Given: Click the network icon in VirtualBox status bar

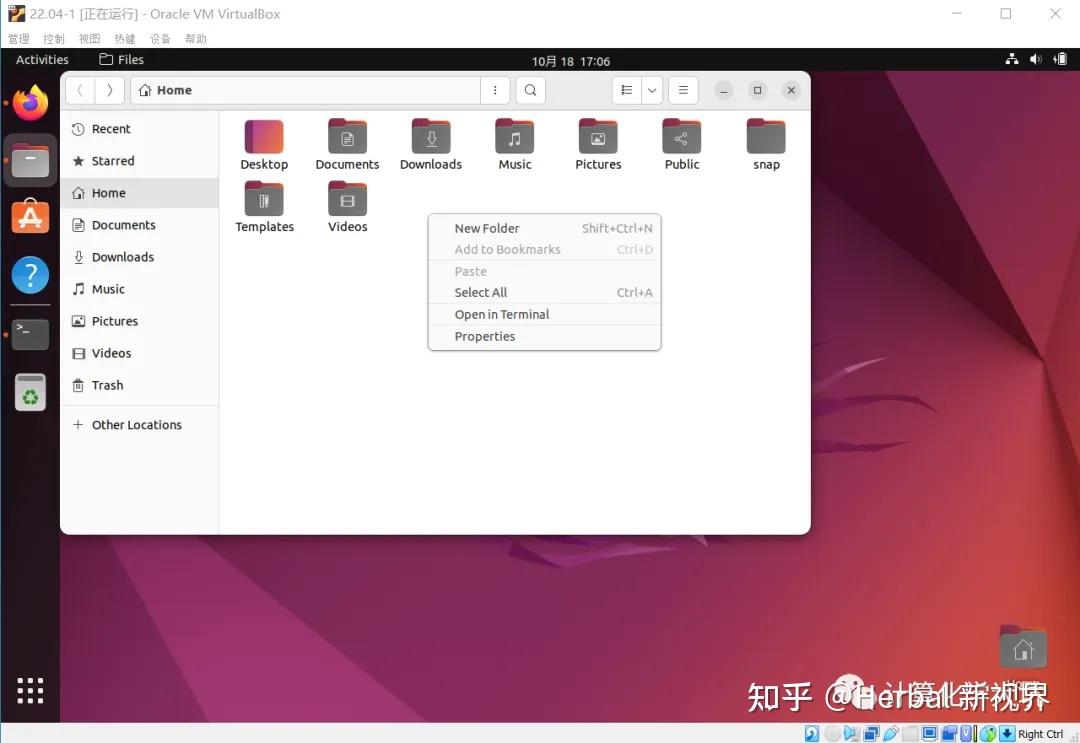Looking at the screenshot, I should [871, 733].
